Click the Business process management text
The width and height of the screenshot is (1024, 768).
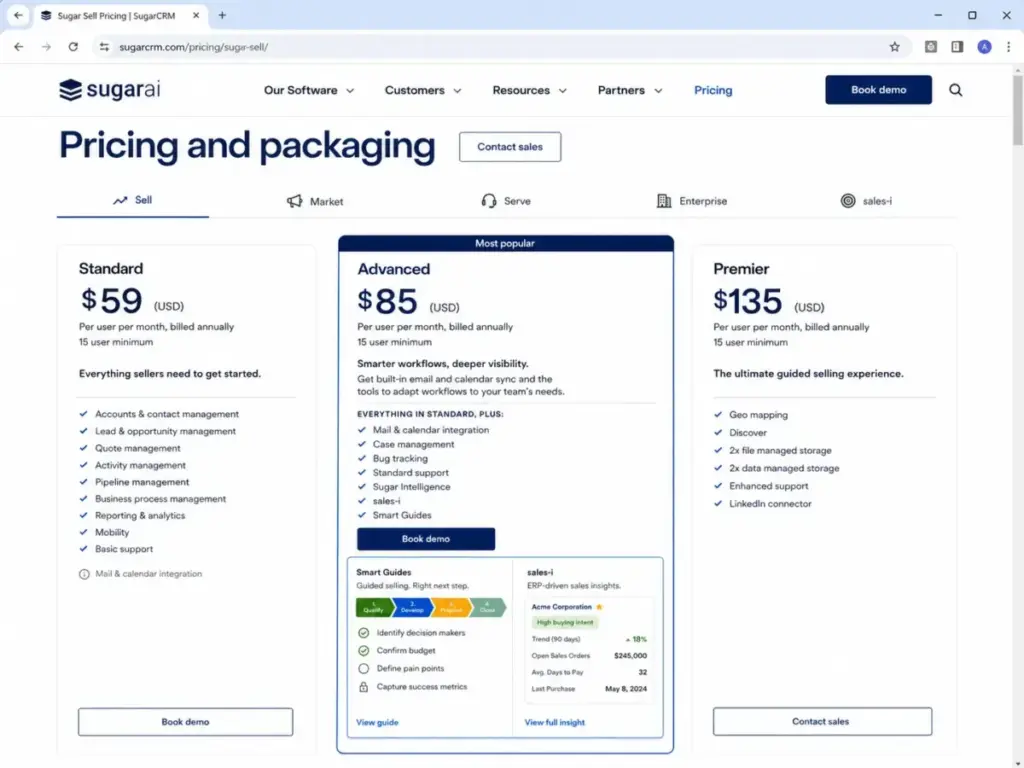click(161, 498)
